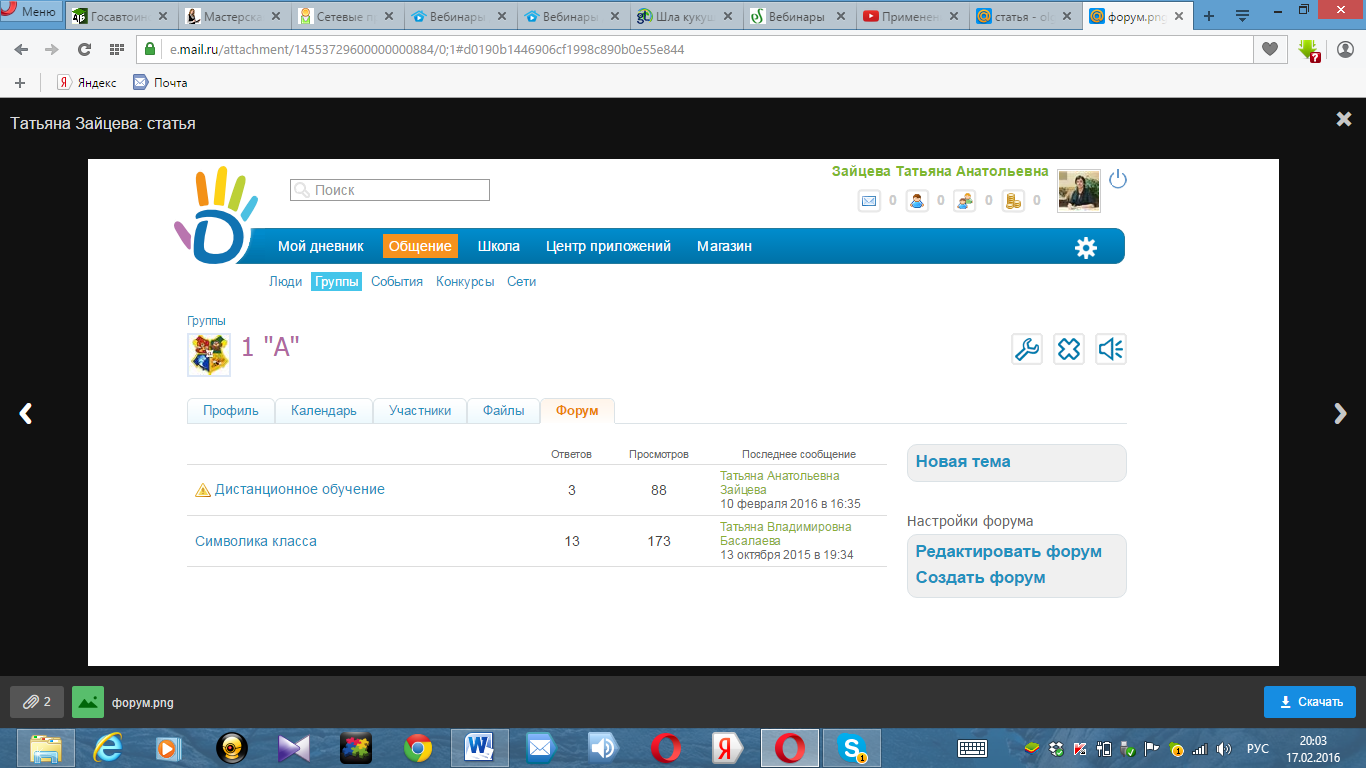The height and width of the screenshot is (768, 1366).
Task: Click the next image right arrow
Action: pyautogui.click(x=1341, y=414)
